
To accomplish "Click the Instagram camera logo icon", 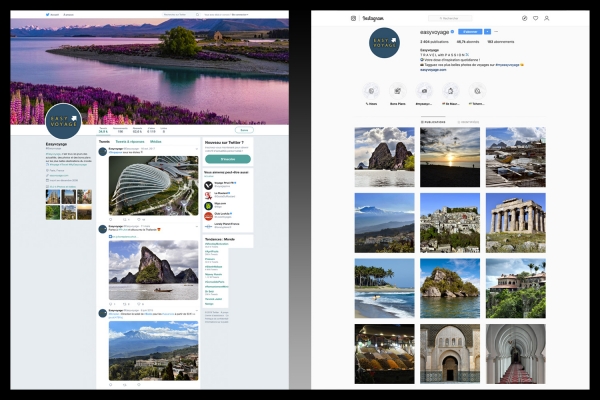I will (x=353, y=18).
